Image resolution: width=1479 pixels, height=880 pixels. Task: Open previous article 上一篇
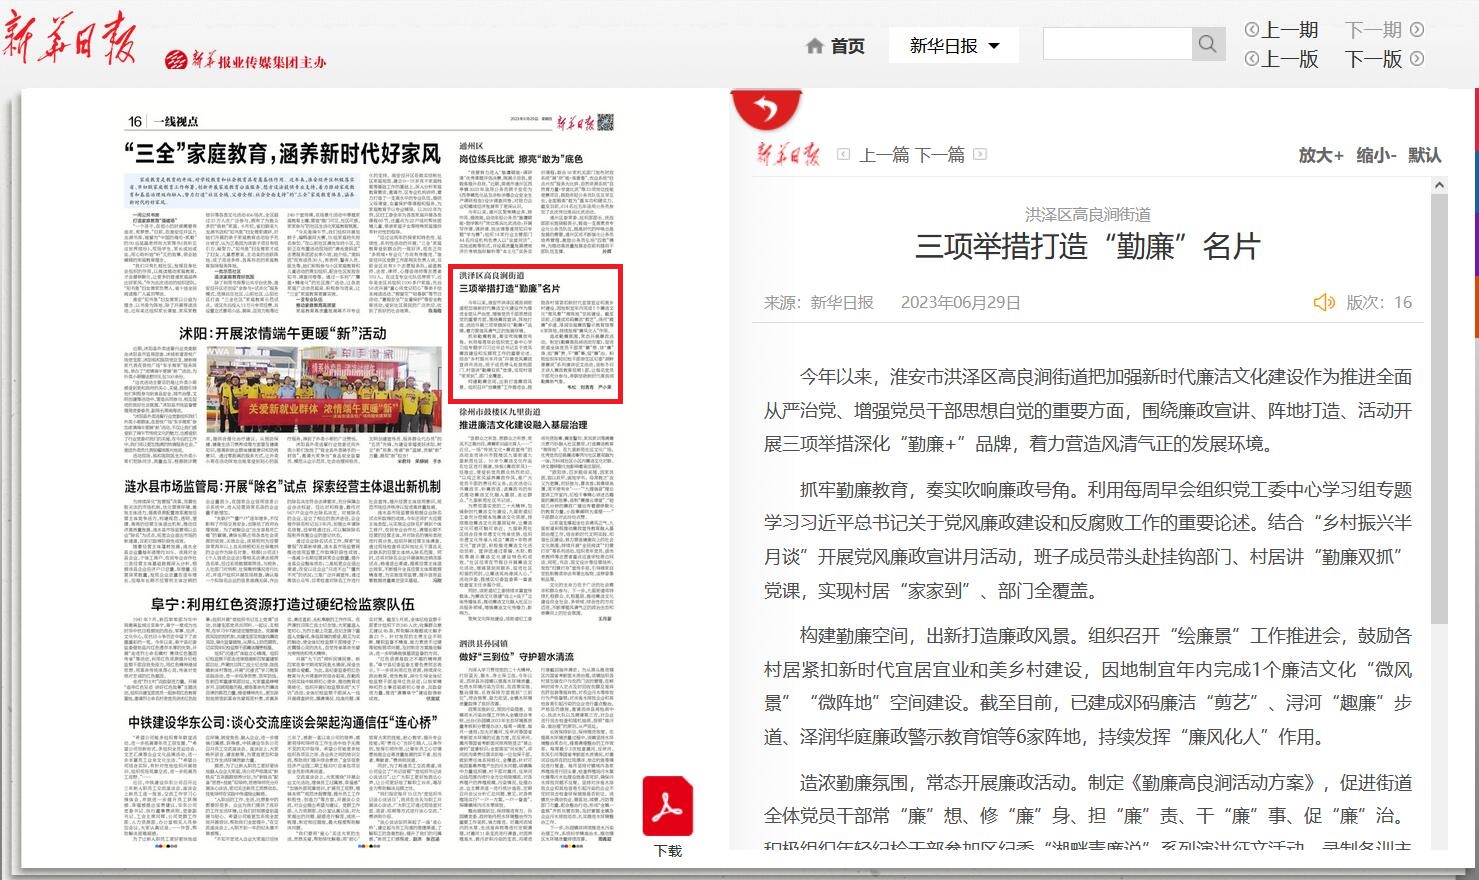point(884,154)
